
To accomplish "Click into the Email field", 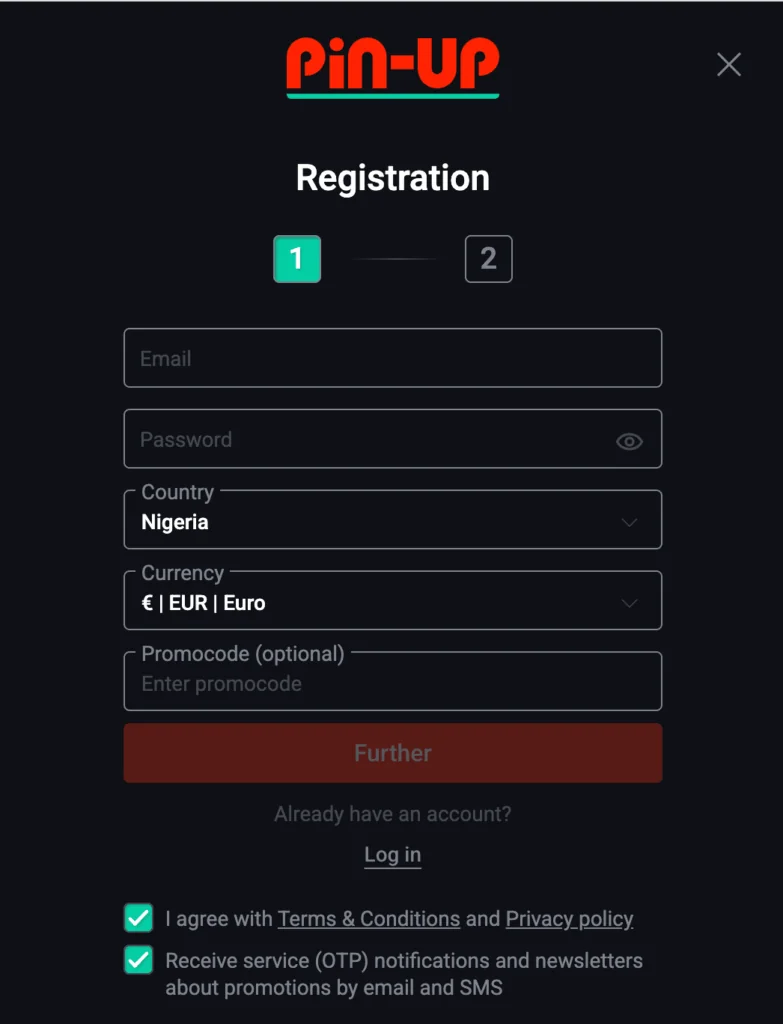I will (x=392, y=358).
